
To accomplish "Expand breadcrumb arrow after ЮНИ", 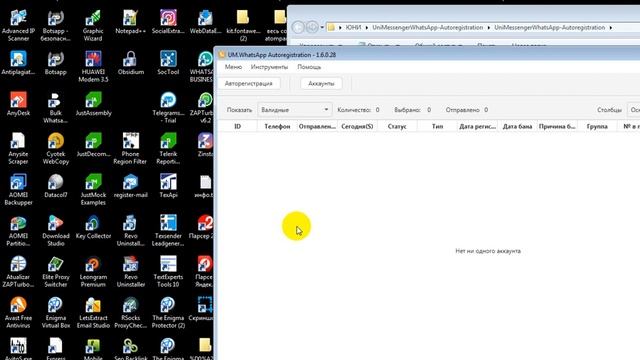I will 367,28.
